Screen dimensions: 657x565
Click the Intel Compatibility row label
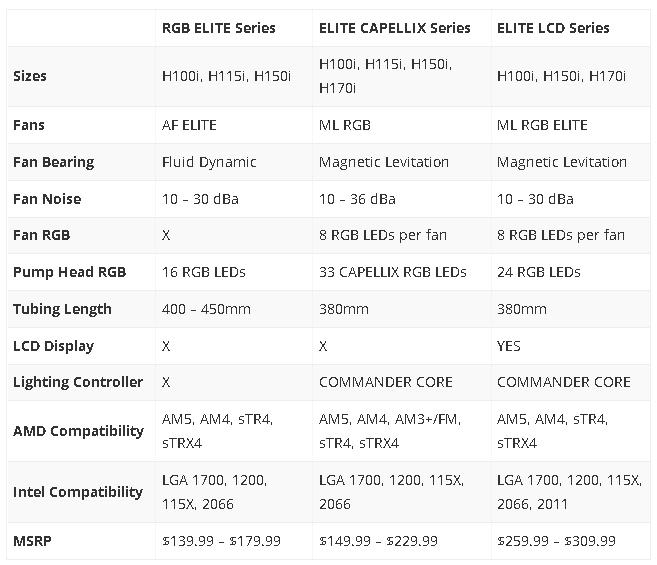click(x=78, y=492)
